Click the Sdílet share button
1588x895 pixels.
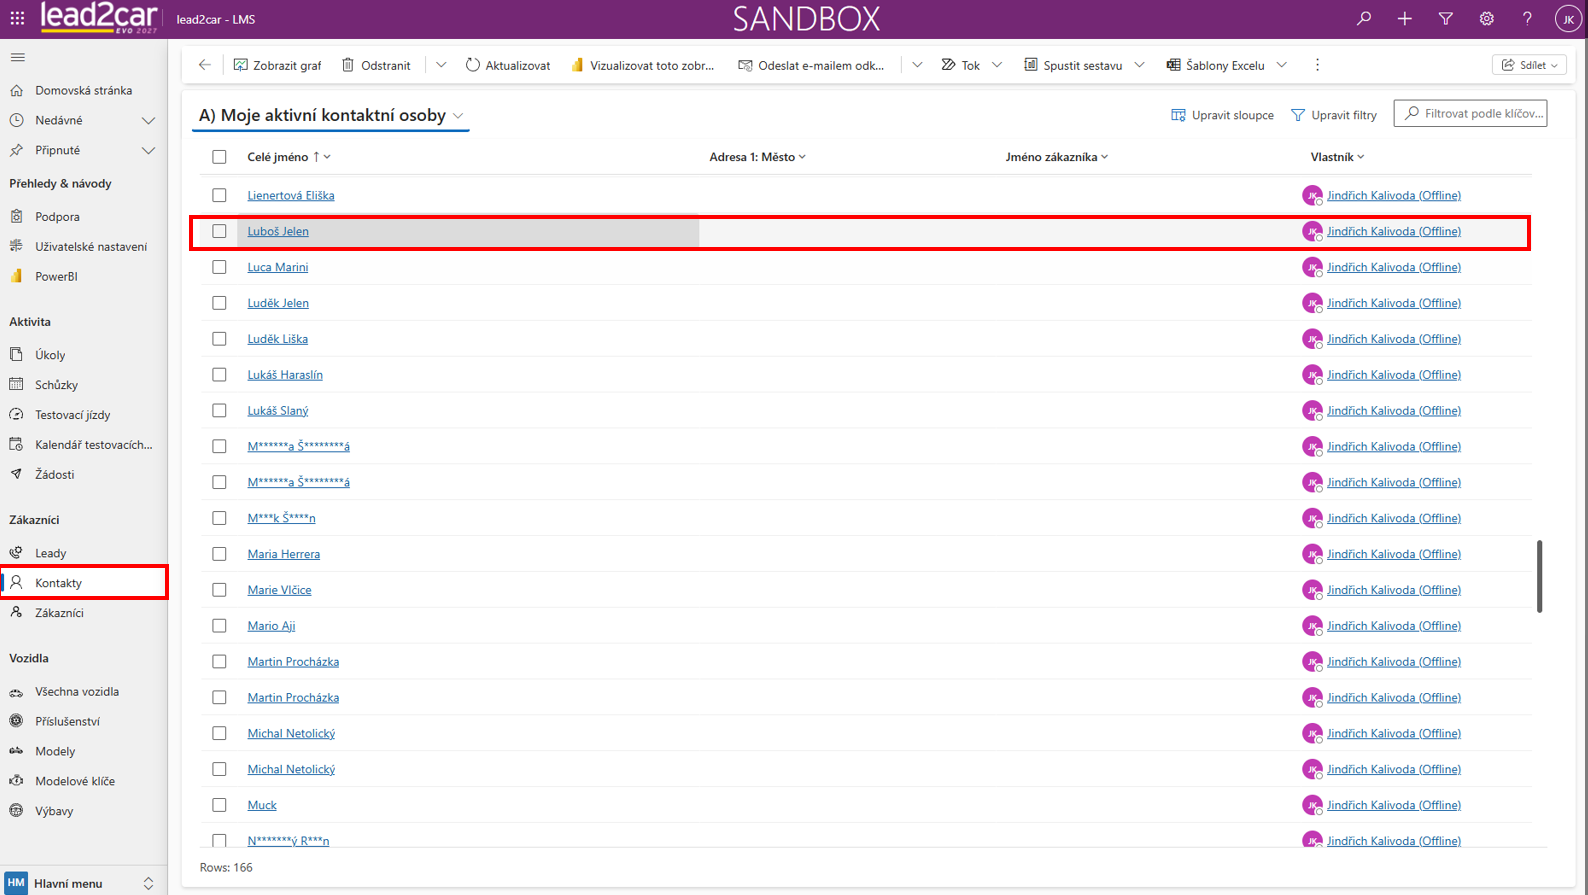tap(1529, 65)
